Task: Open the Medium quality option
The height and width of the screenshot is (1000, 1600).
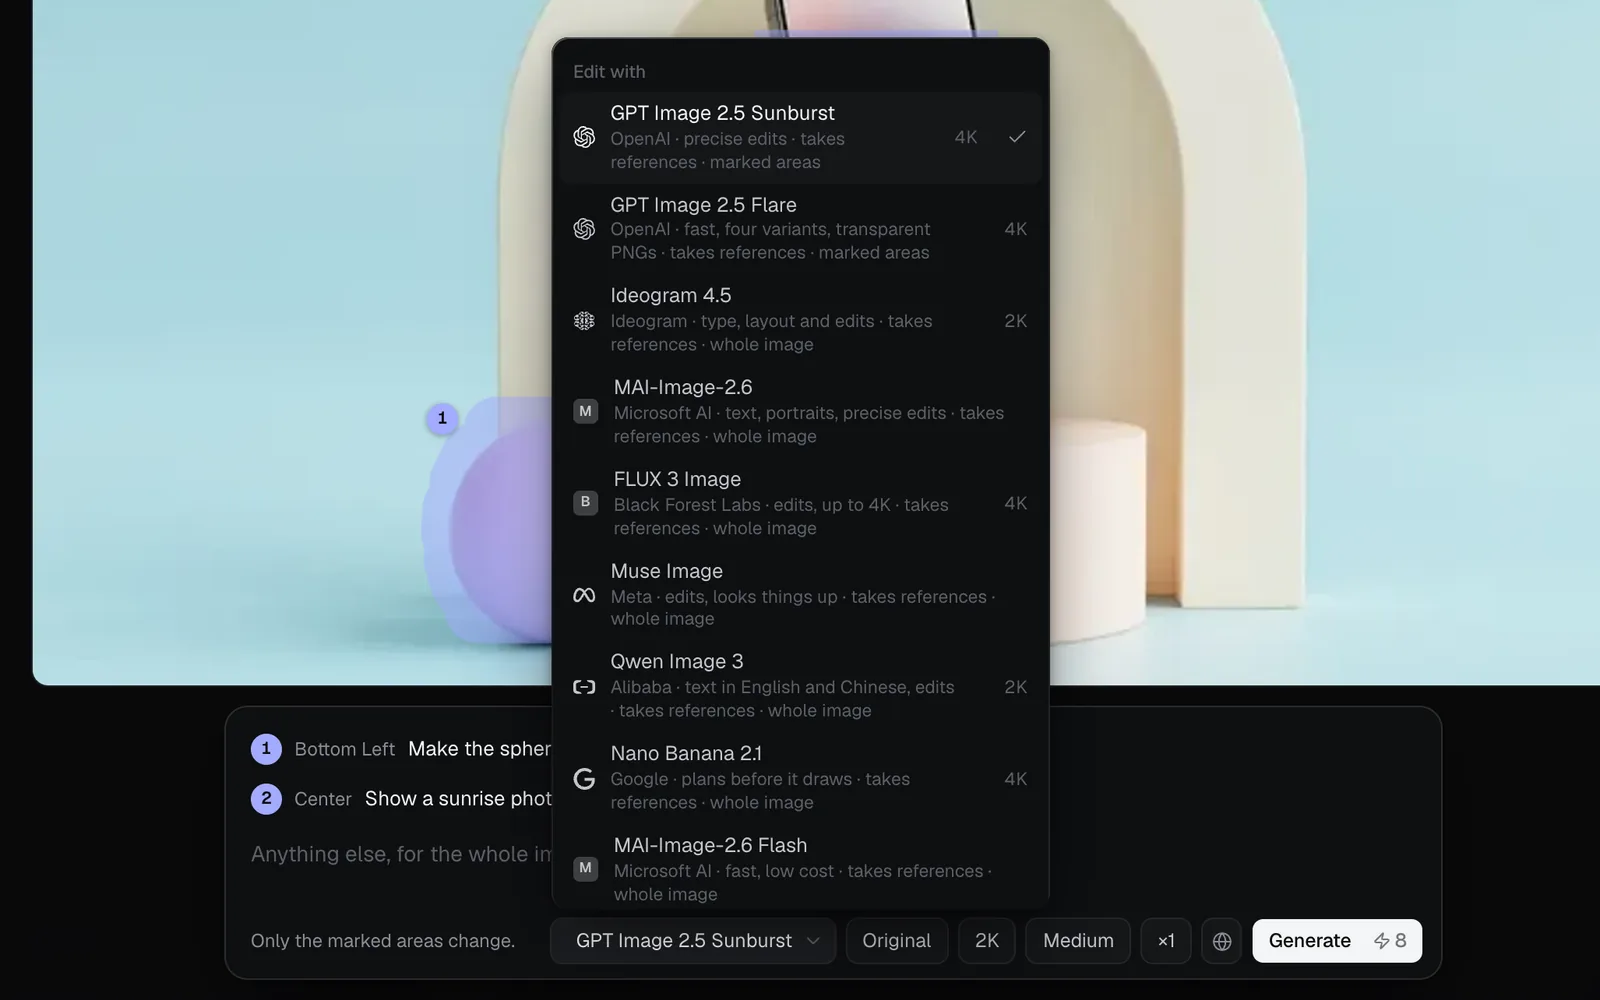Action: point(1078,941)
